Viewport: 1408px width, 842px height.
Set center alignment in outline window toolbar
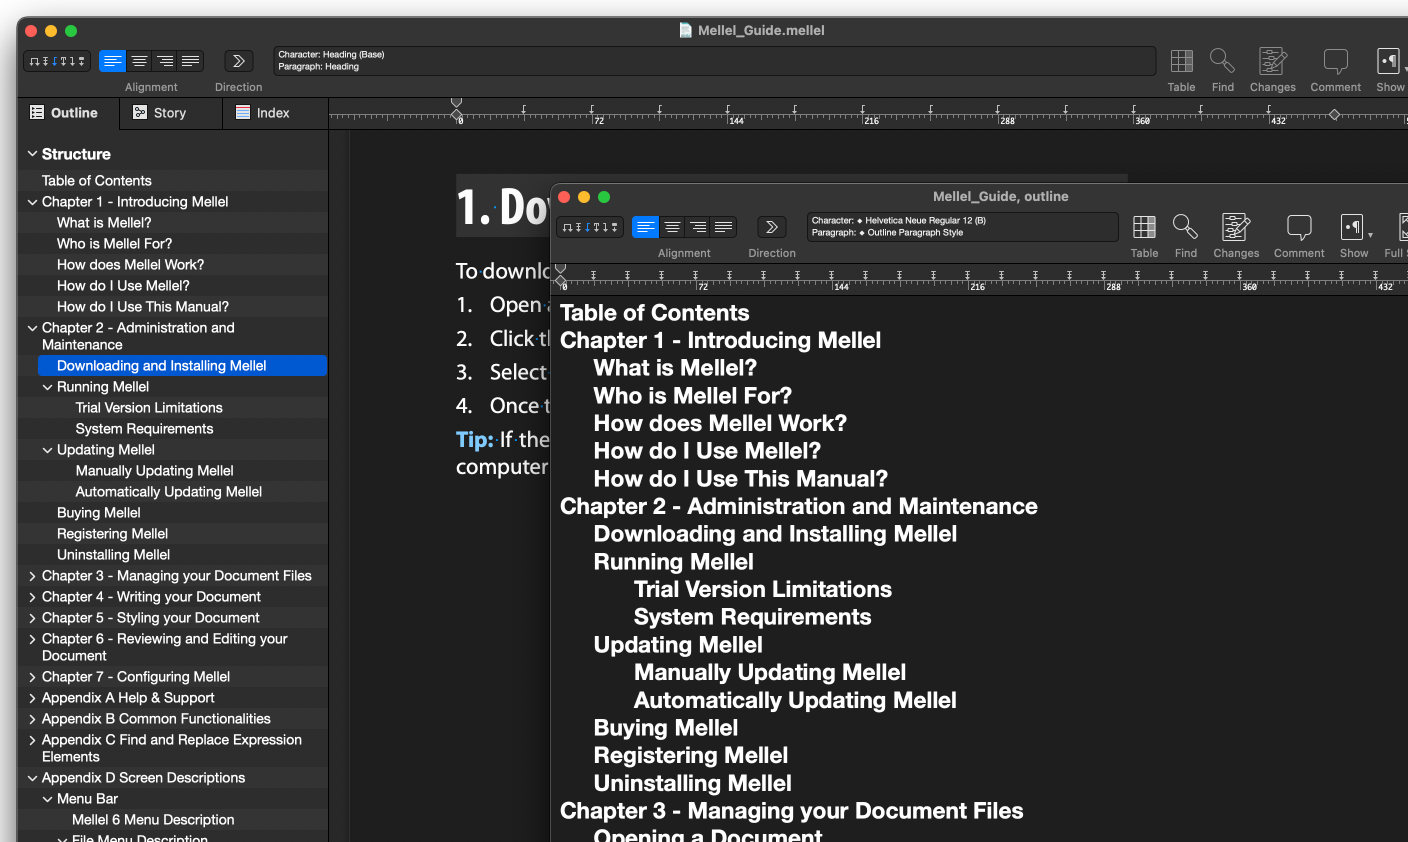click(672, 227)
